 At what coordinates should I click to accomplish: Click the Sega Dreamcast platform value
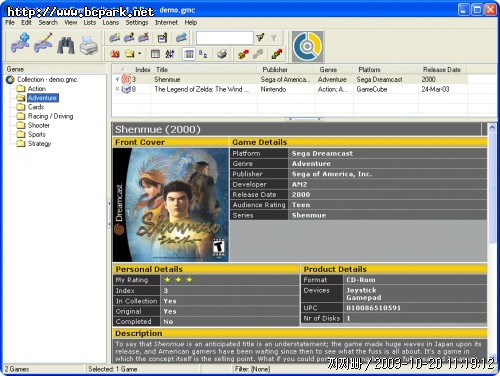coord(322,153)
